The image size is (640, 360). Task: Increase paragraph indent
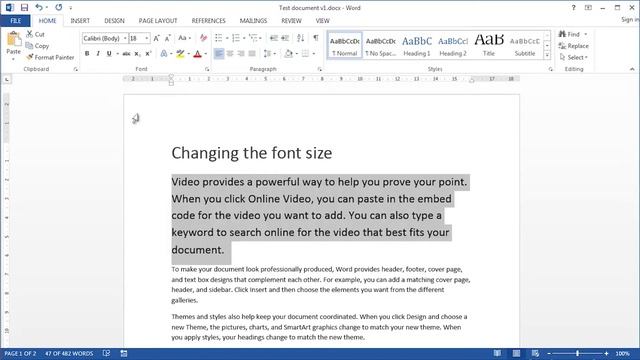(285, 38)
